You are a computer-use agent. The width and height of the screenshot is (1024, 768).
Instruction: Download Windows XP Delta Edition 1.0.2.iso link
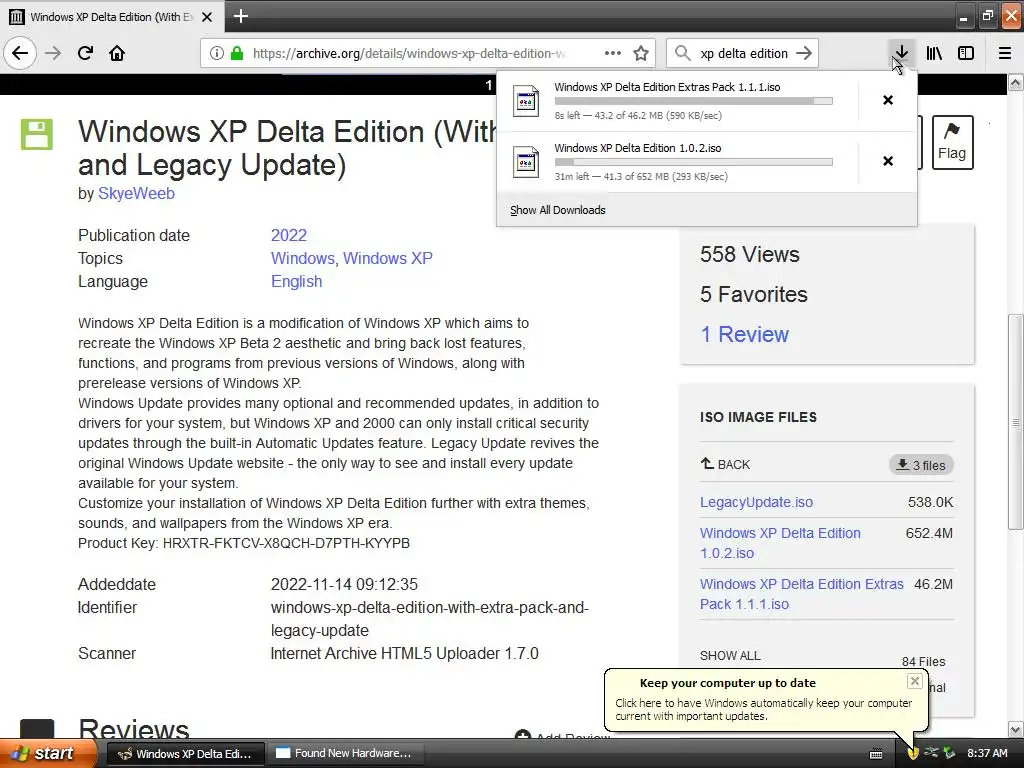[x=780, y=543]
